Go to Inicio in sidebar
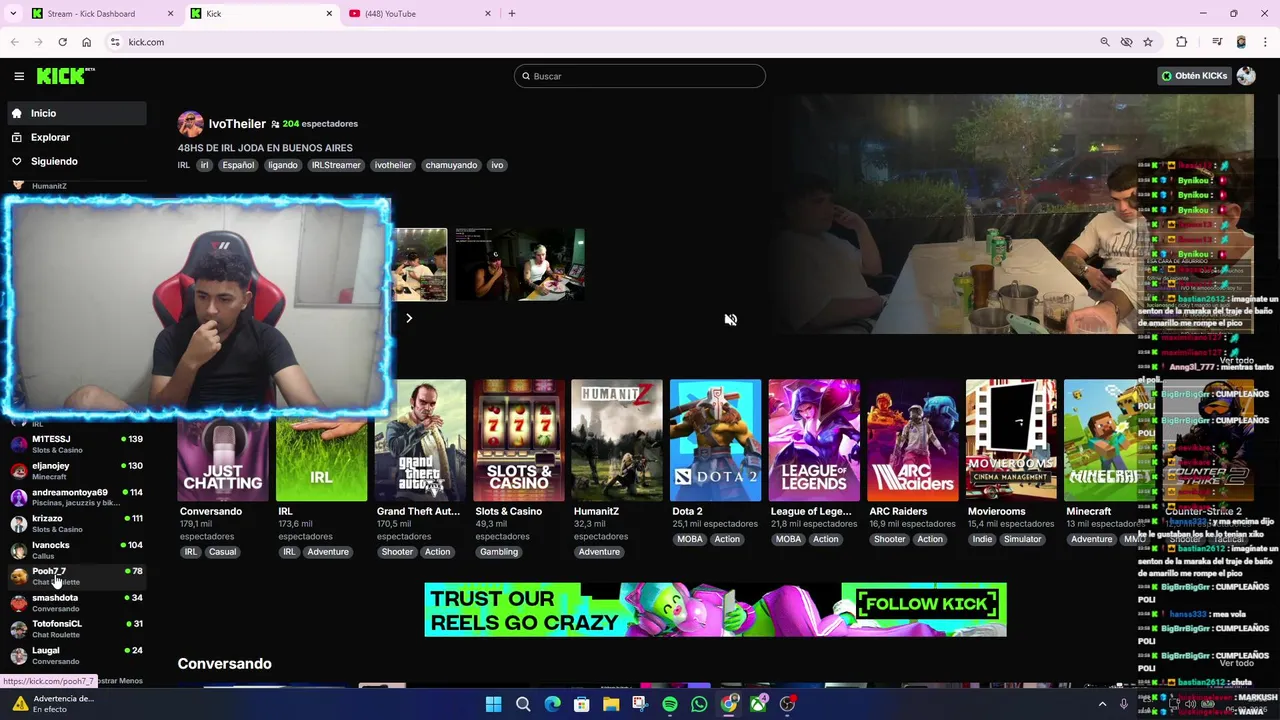Screen dimensions: 1280x720 point(77,113)
